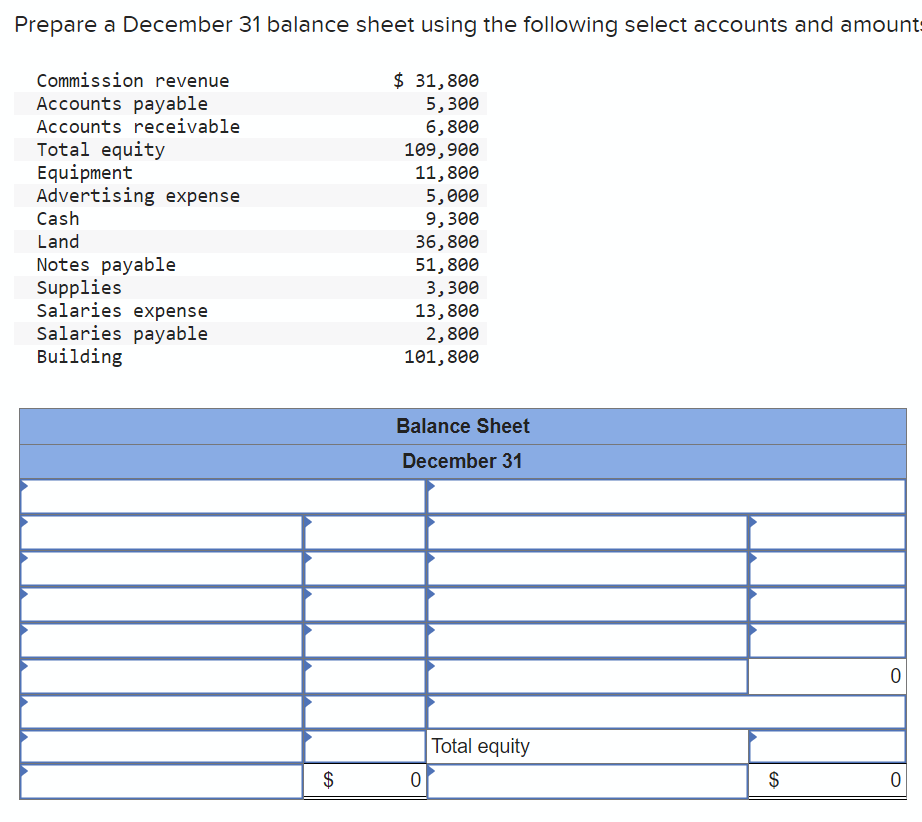Select the Building row in the account list
The width and height of the screenshot is (922, 822).
coord(80,356)
